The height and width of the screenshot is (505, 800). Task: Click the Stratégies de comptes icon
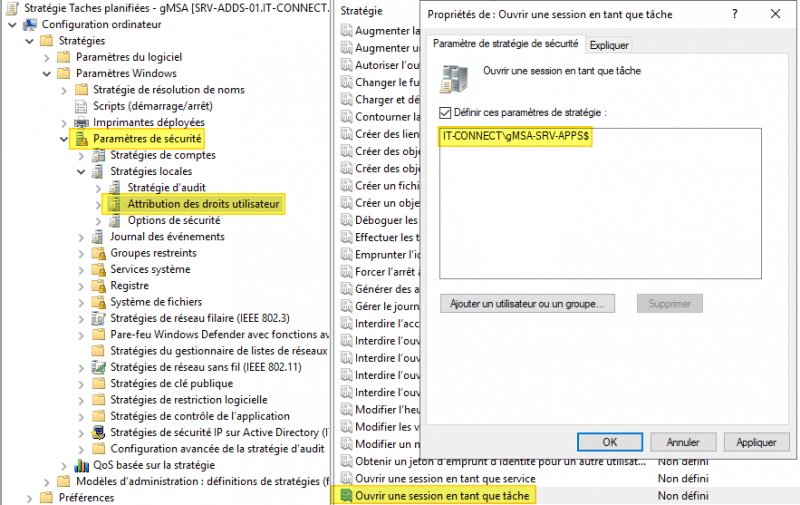pyautogui.click(x=98, y=155)
